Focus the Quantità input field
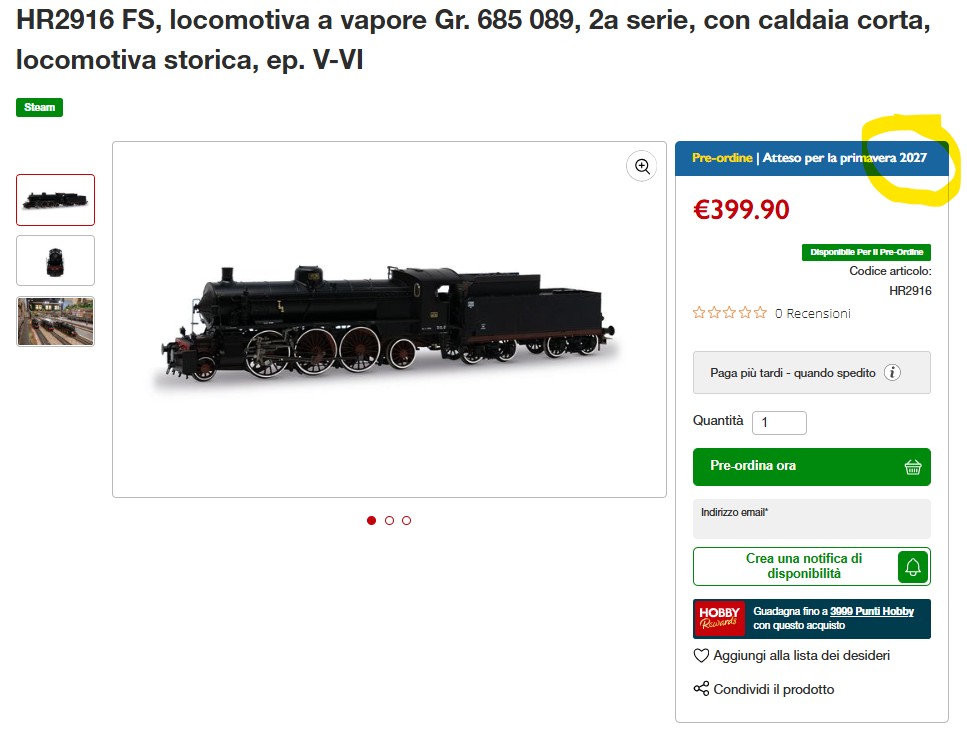967x731 pixels. pyautogui.click(x=780, y=423)
